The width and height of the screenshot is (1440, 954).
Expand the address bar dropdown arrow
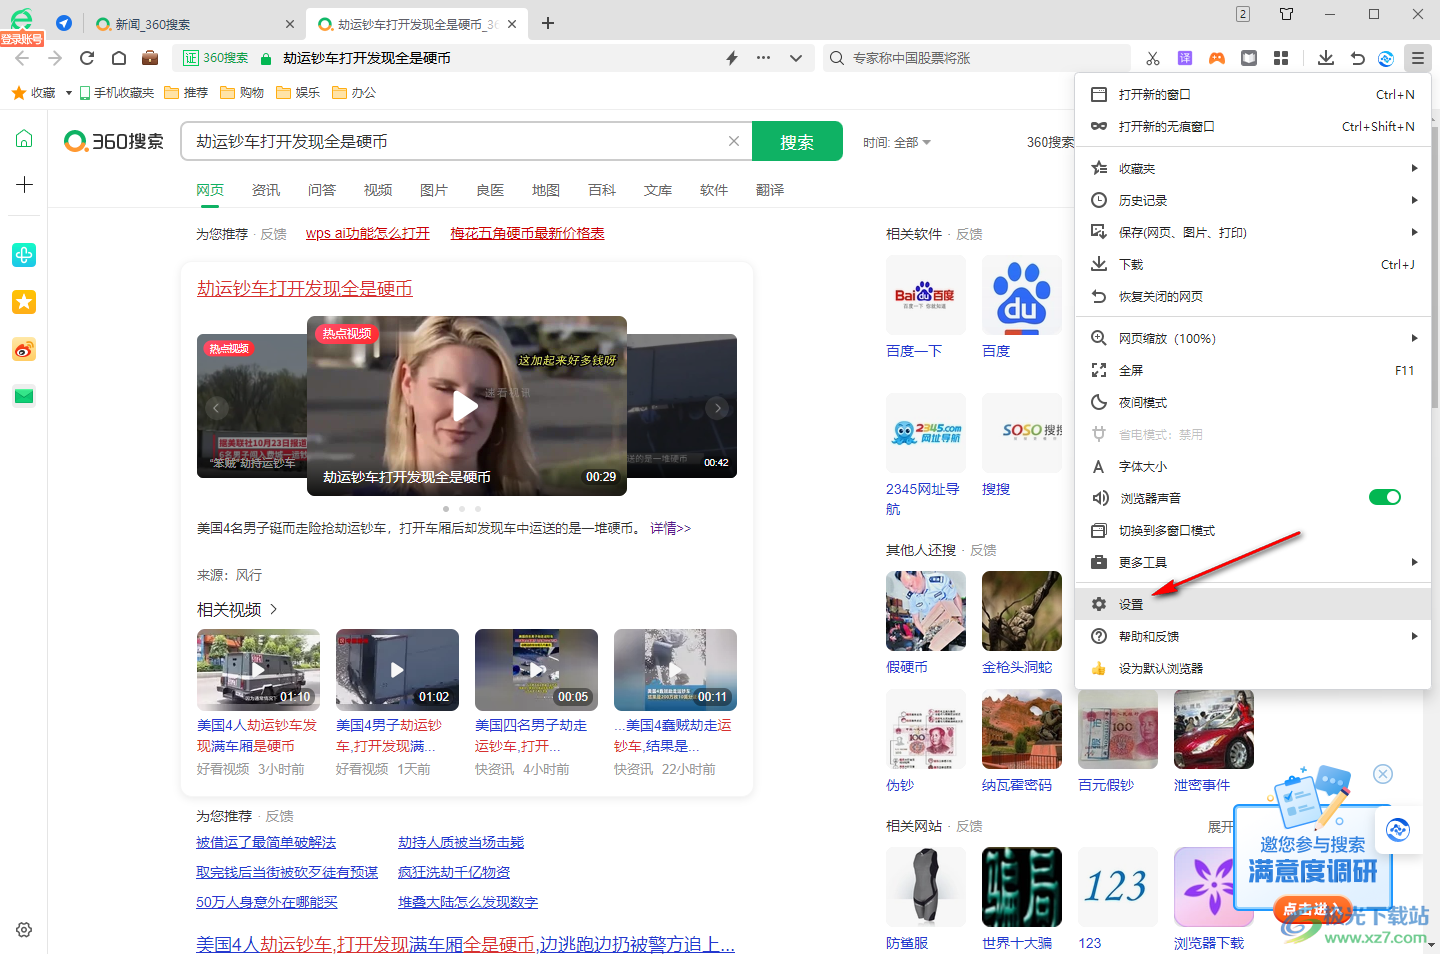point(796,58)
